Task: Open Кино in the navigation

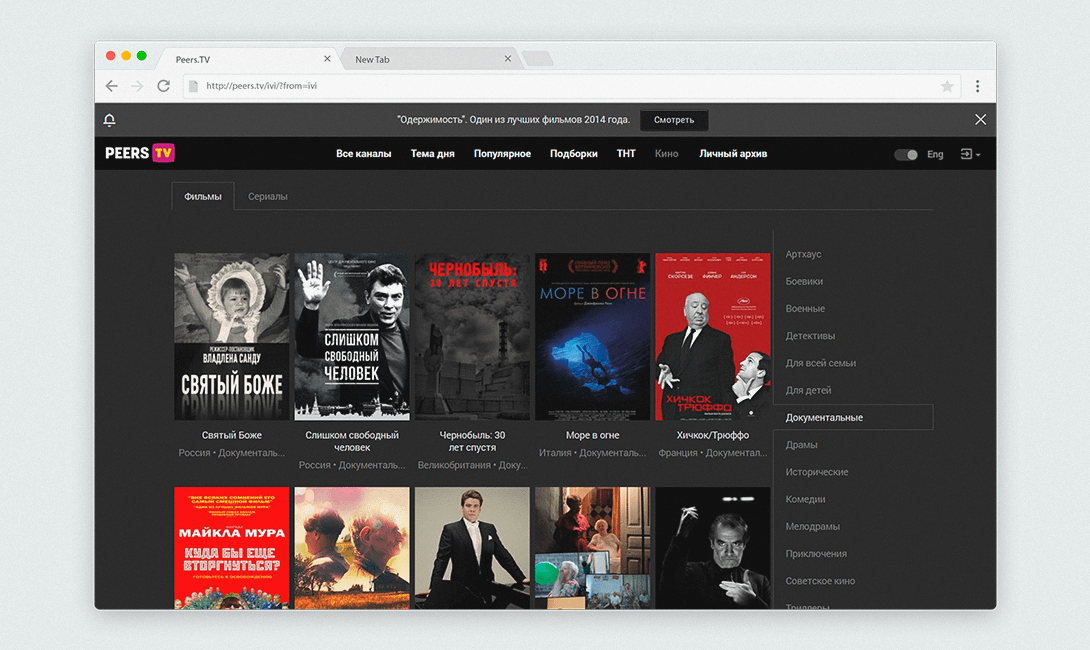Action: tap(666, 154)
